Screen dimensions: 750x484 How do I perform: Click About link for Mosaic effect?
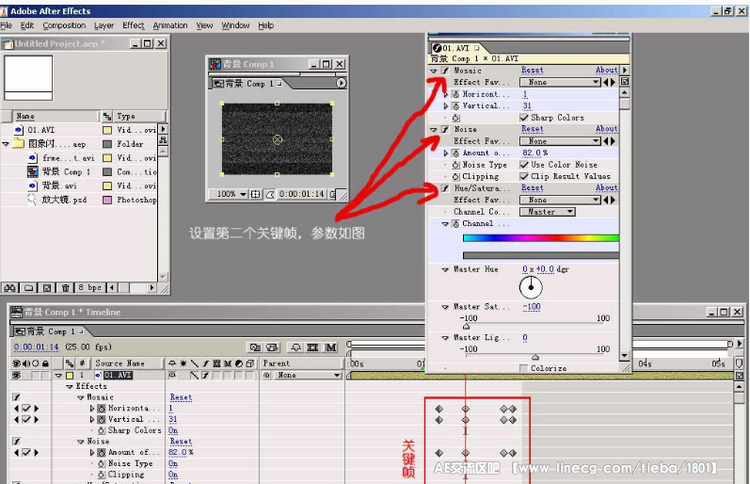click(x=607, y=70)
